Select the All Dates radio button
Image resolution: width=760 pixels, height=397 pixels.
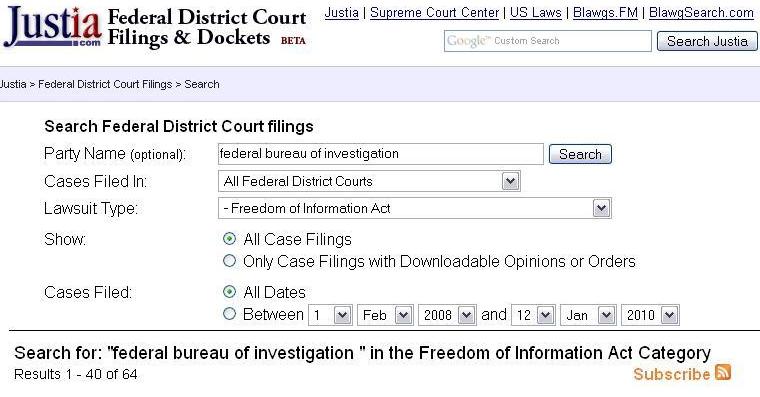pyautogui.click(x=229, y=292)
